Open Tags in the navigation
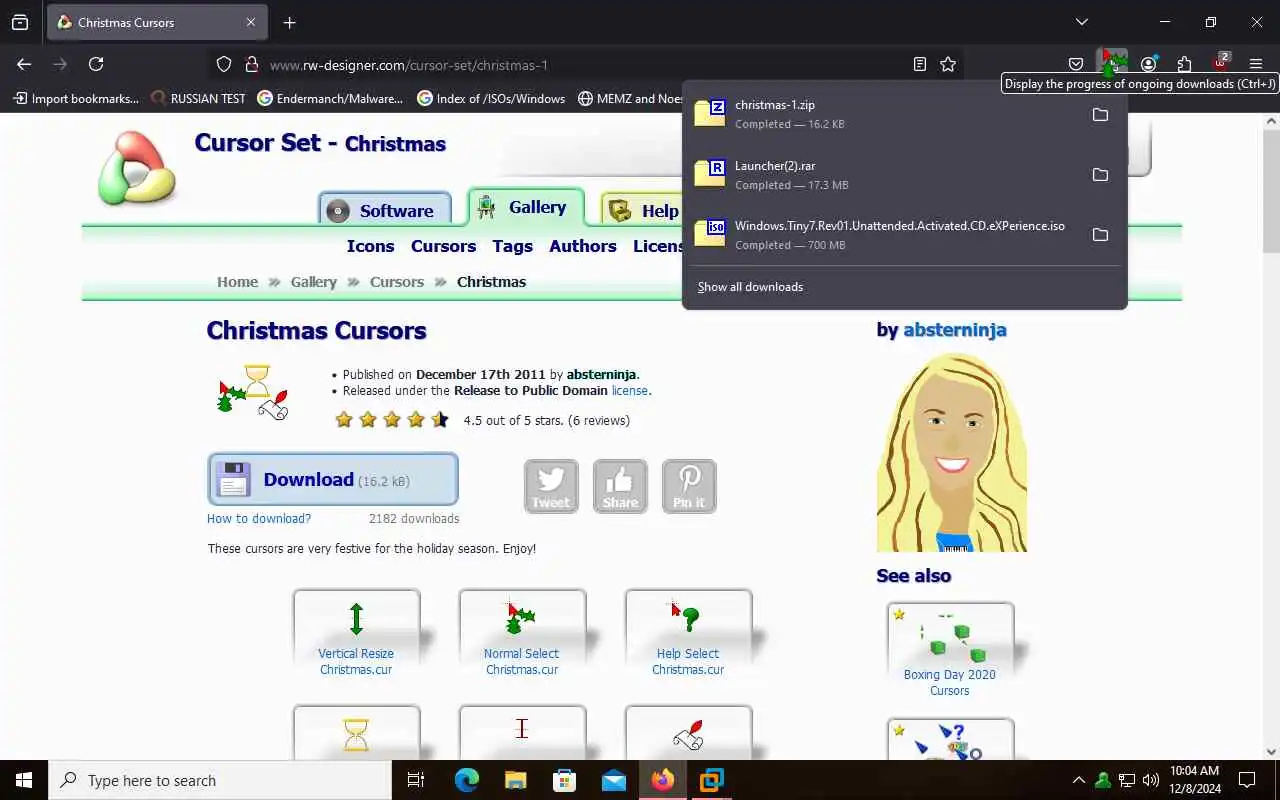Screen dimensions: 1280x800 coord(512,246)
